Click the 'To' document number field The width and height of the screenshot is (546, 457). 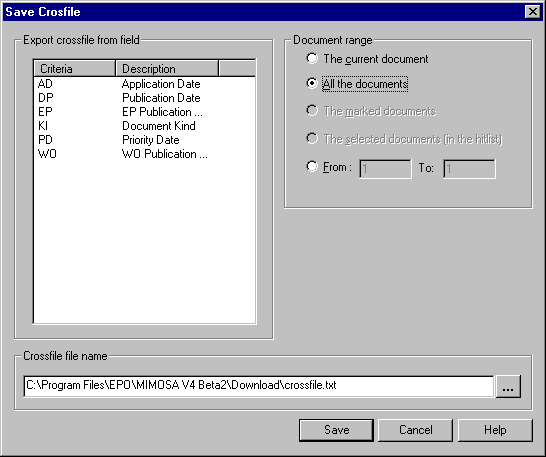coord(469,169)
